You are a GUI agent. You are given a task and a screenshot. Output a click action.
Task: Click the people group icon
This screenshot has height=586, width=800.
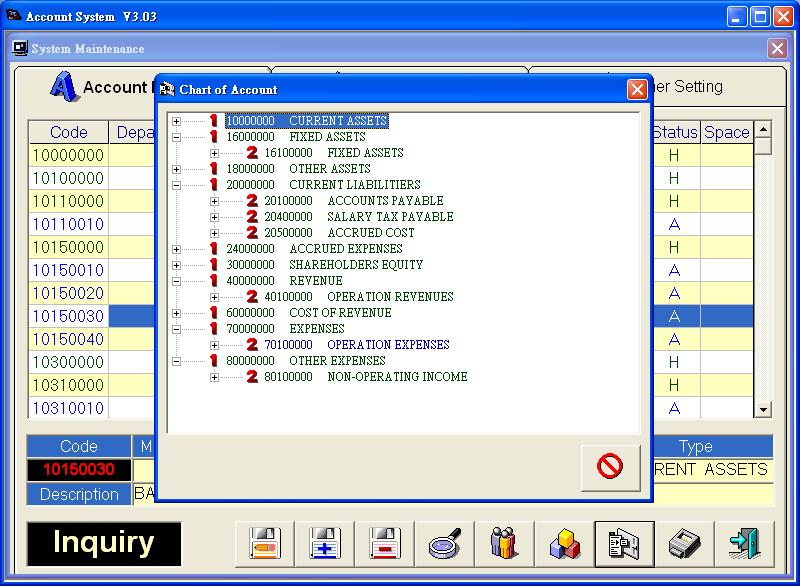click(504, 544)
